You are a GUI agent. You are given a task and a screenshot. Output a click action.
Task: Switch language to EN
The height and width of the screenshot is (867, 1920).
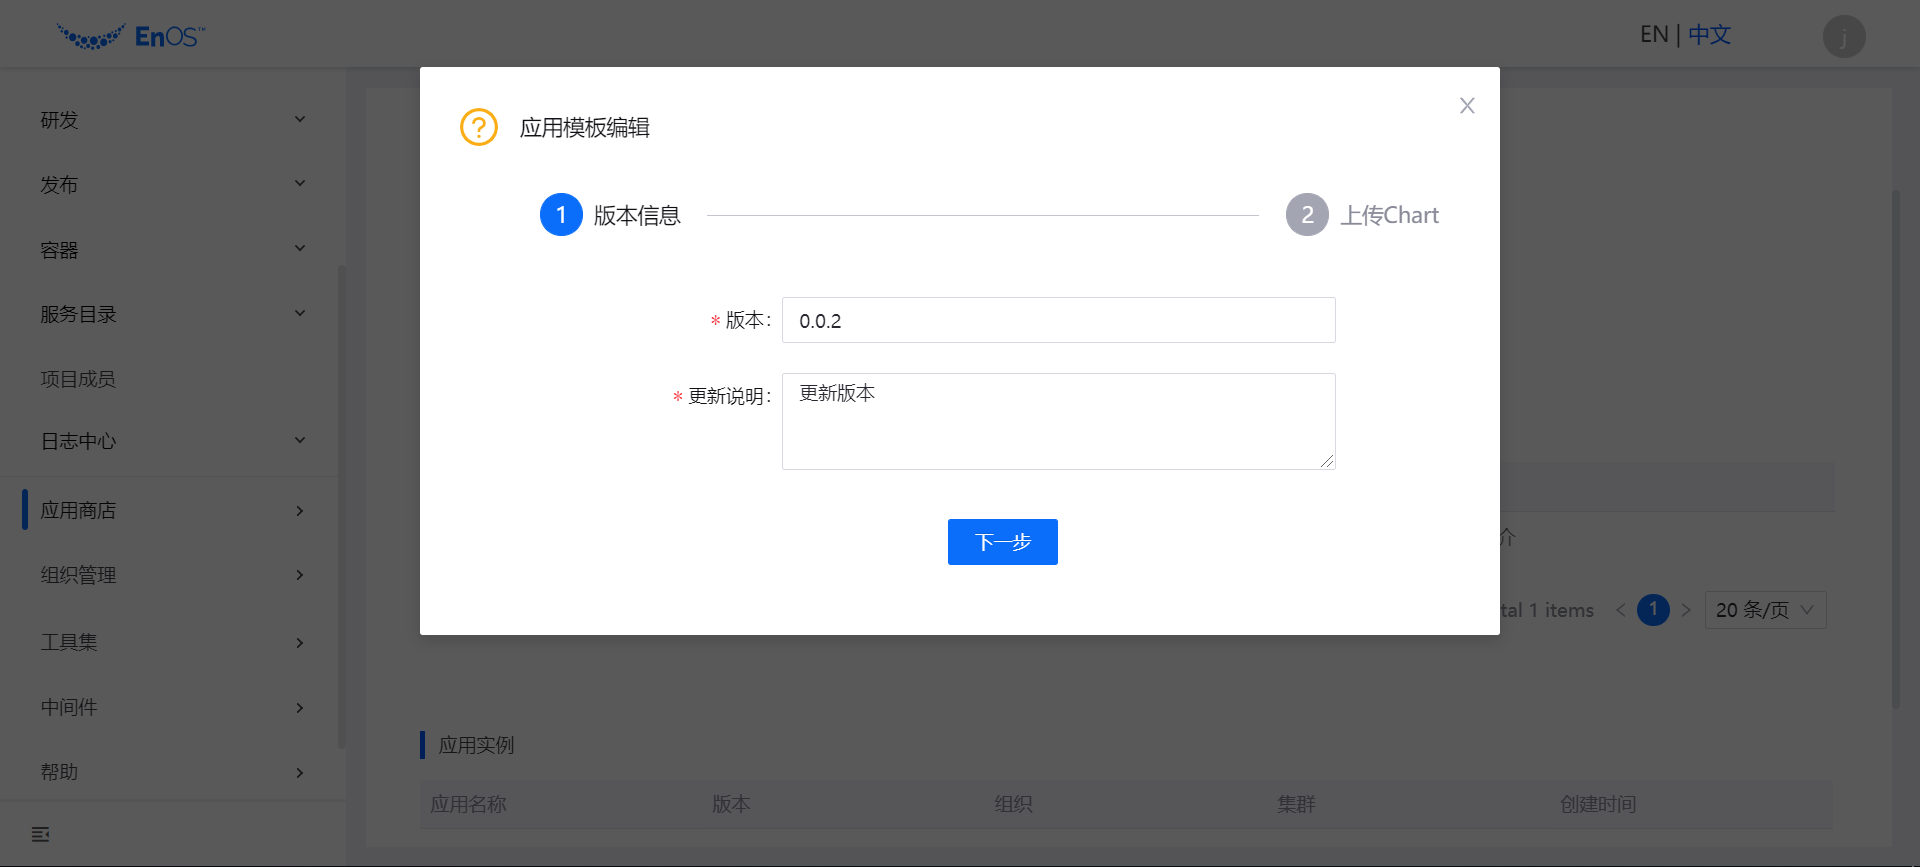click(1654, 35)
